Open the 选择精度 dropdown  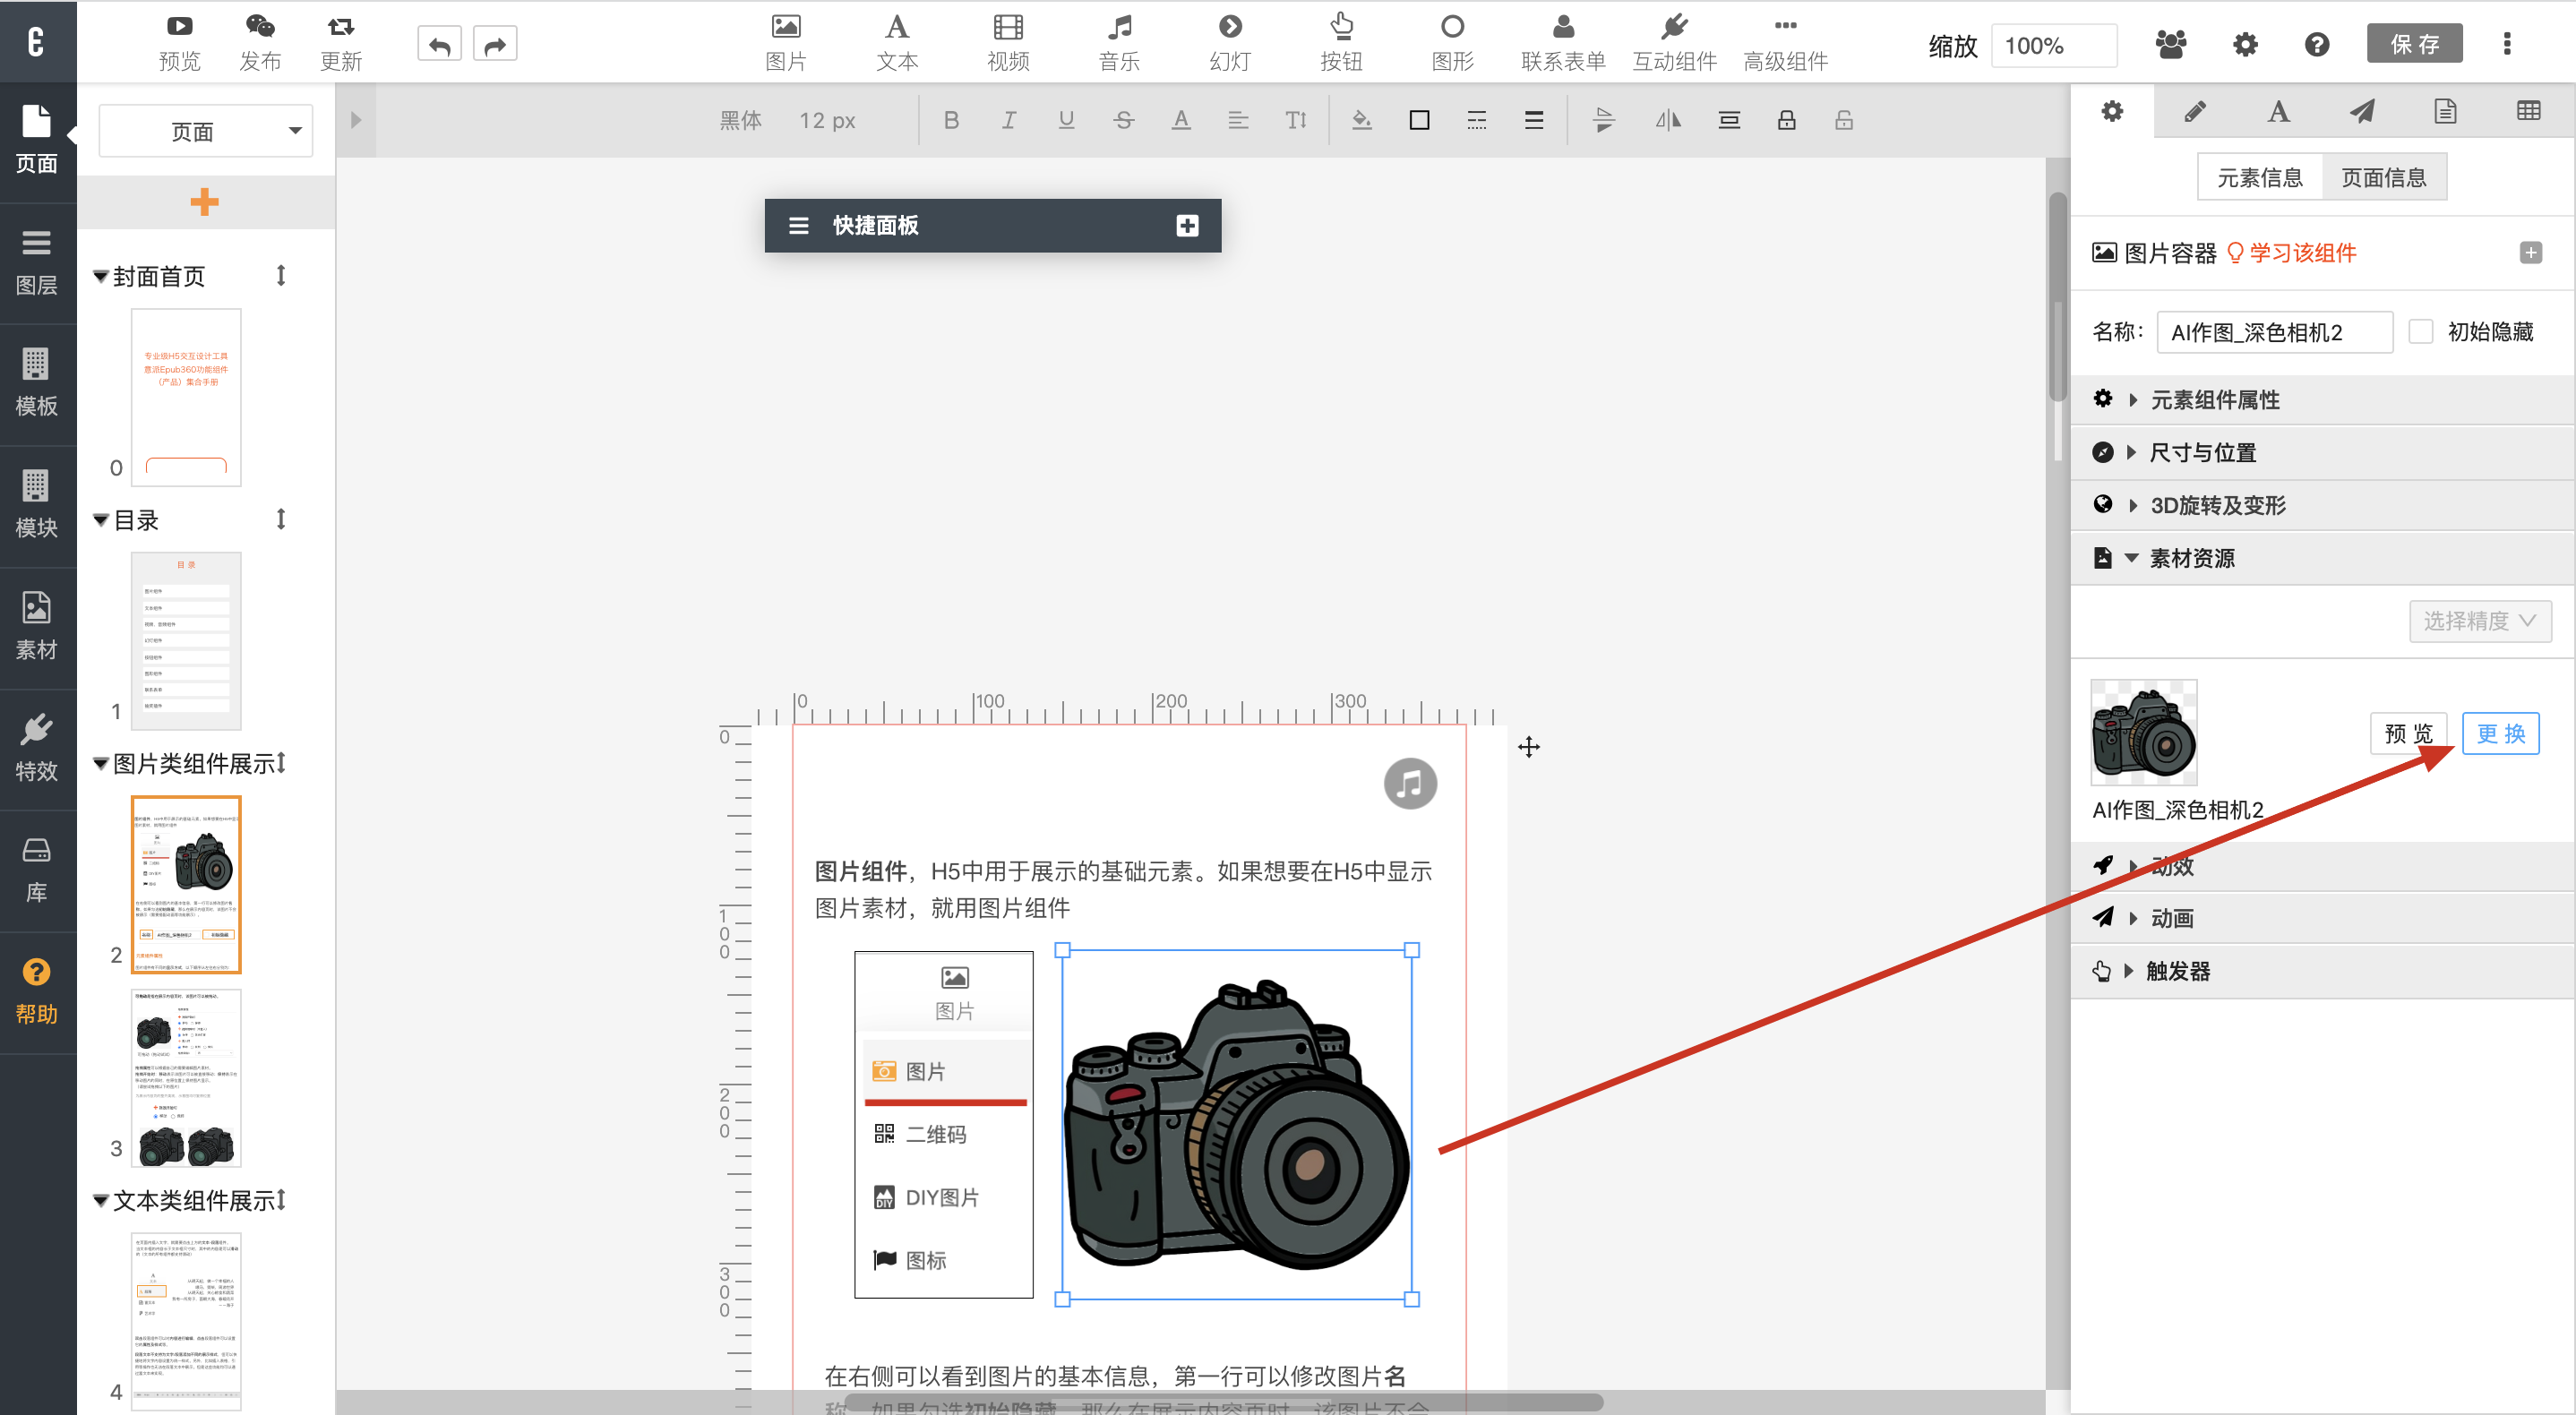(x=2479, y=621)
